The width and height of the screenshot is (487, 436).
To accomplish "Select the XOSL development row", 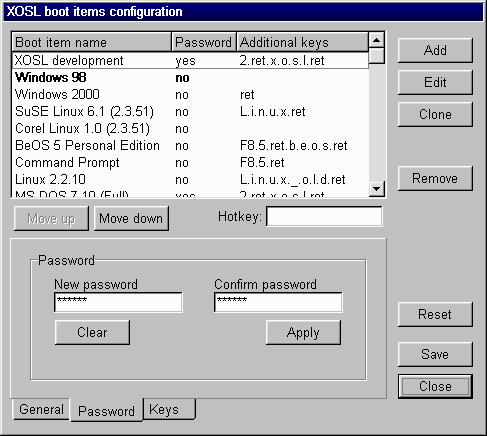I will 190,60.
